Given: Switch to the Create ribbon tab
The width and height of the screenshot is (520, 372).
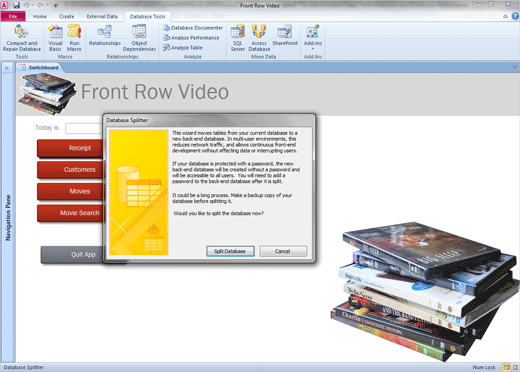Looking at the screenshot, I should (x=67, y=16).
